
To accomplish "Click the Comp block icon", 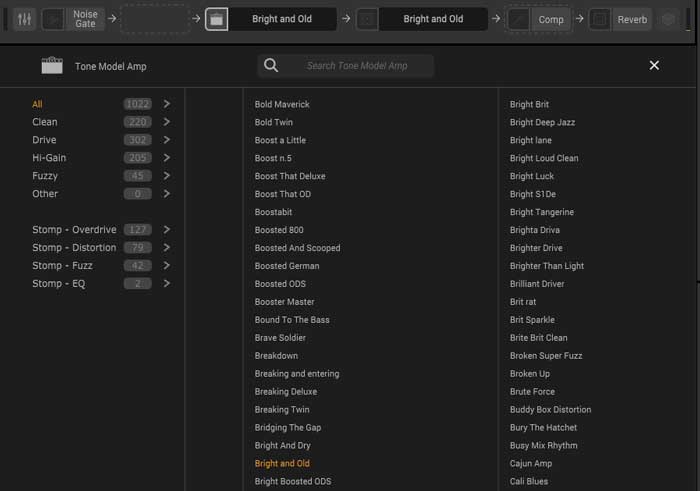I will [x=519, y=19].
